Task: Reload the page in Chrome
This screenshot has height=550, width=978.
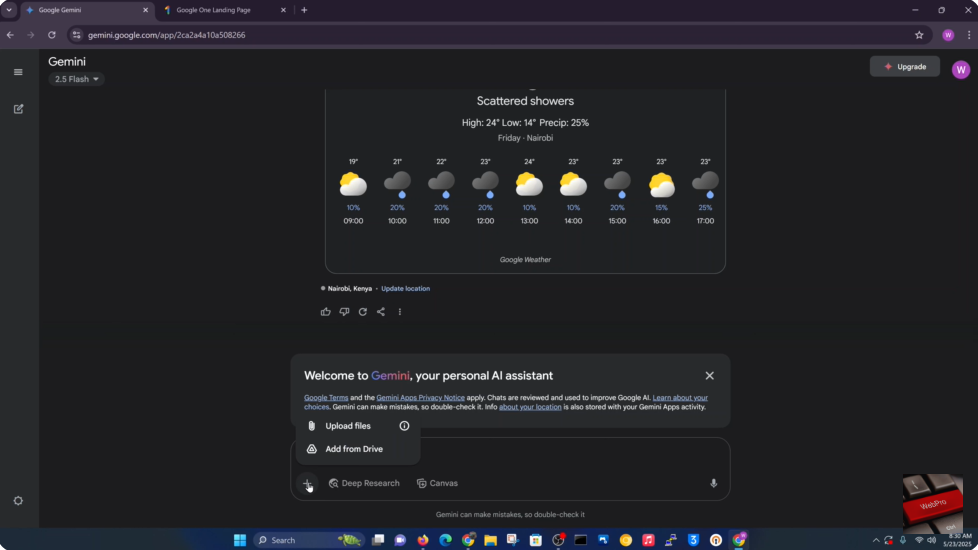Action: 52,35
